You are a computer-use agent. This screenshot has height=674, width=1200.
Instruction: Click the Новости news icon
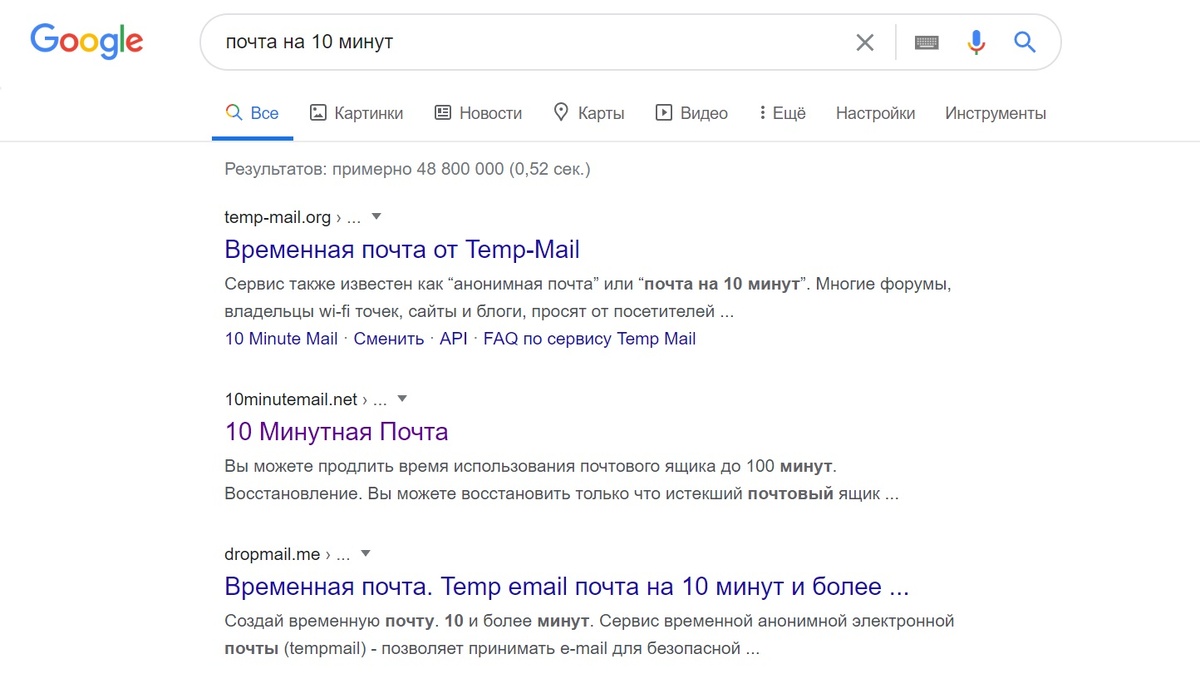(441, 112)
